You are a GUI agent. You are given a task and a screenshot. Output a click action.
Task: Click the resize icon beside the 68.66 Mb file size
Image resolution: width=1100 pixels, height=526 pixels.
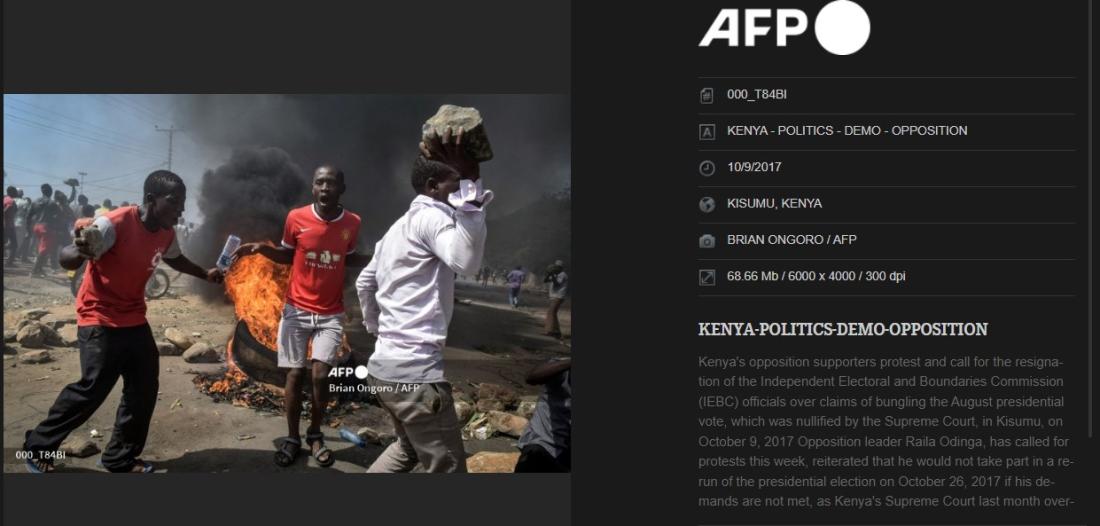pyautogui.click(x=707, y=278)
